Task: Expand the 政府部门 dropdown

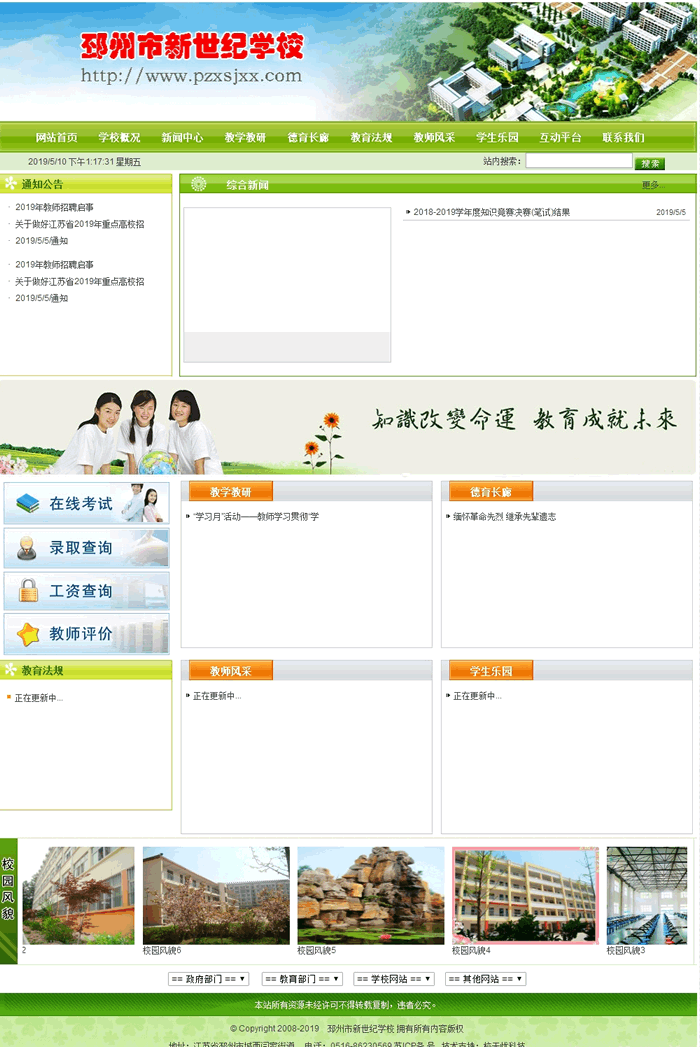Action: (208, 979)
